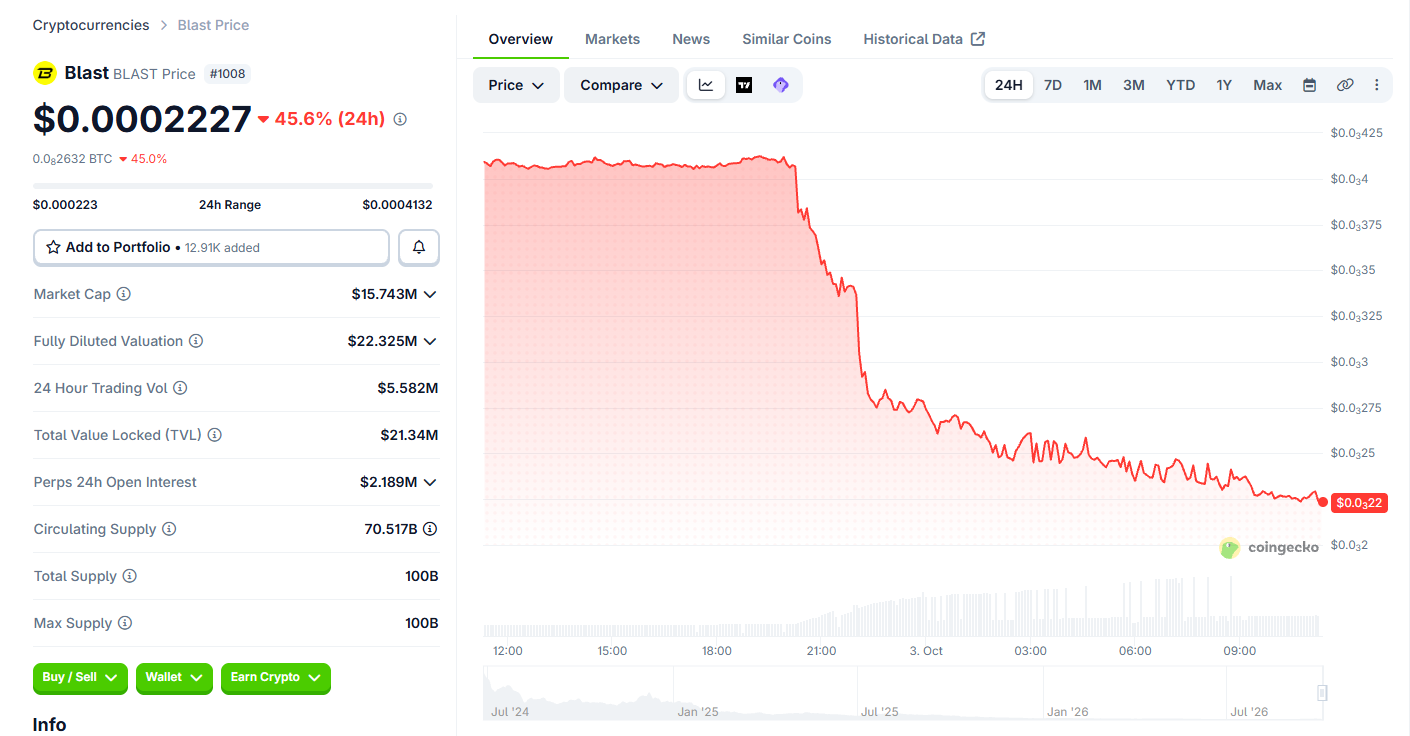Click the current price marker $0.0₃22
The width and height of the screenshot is (1410, 736).
coord(1359,502)
